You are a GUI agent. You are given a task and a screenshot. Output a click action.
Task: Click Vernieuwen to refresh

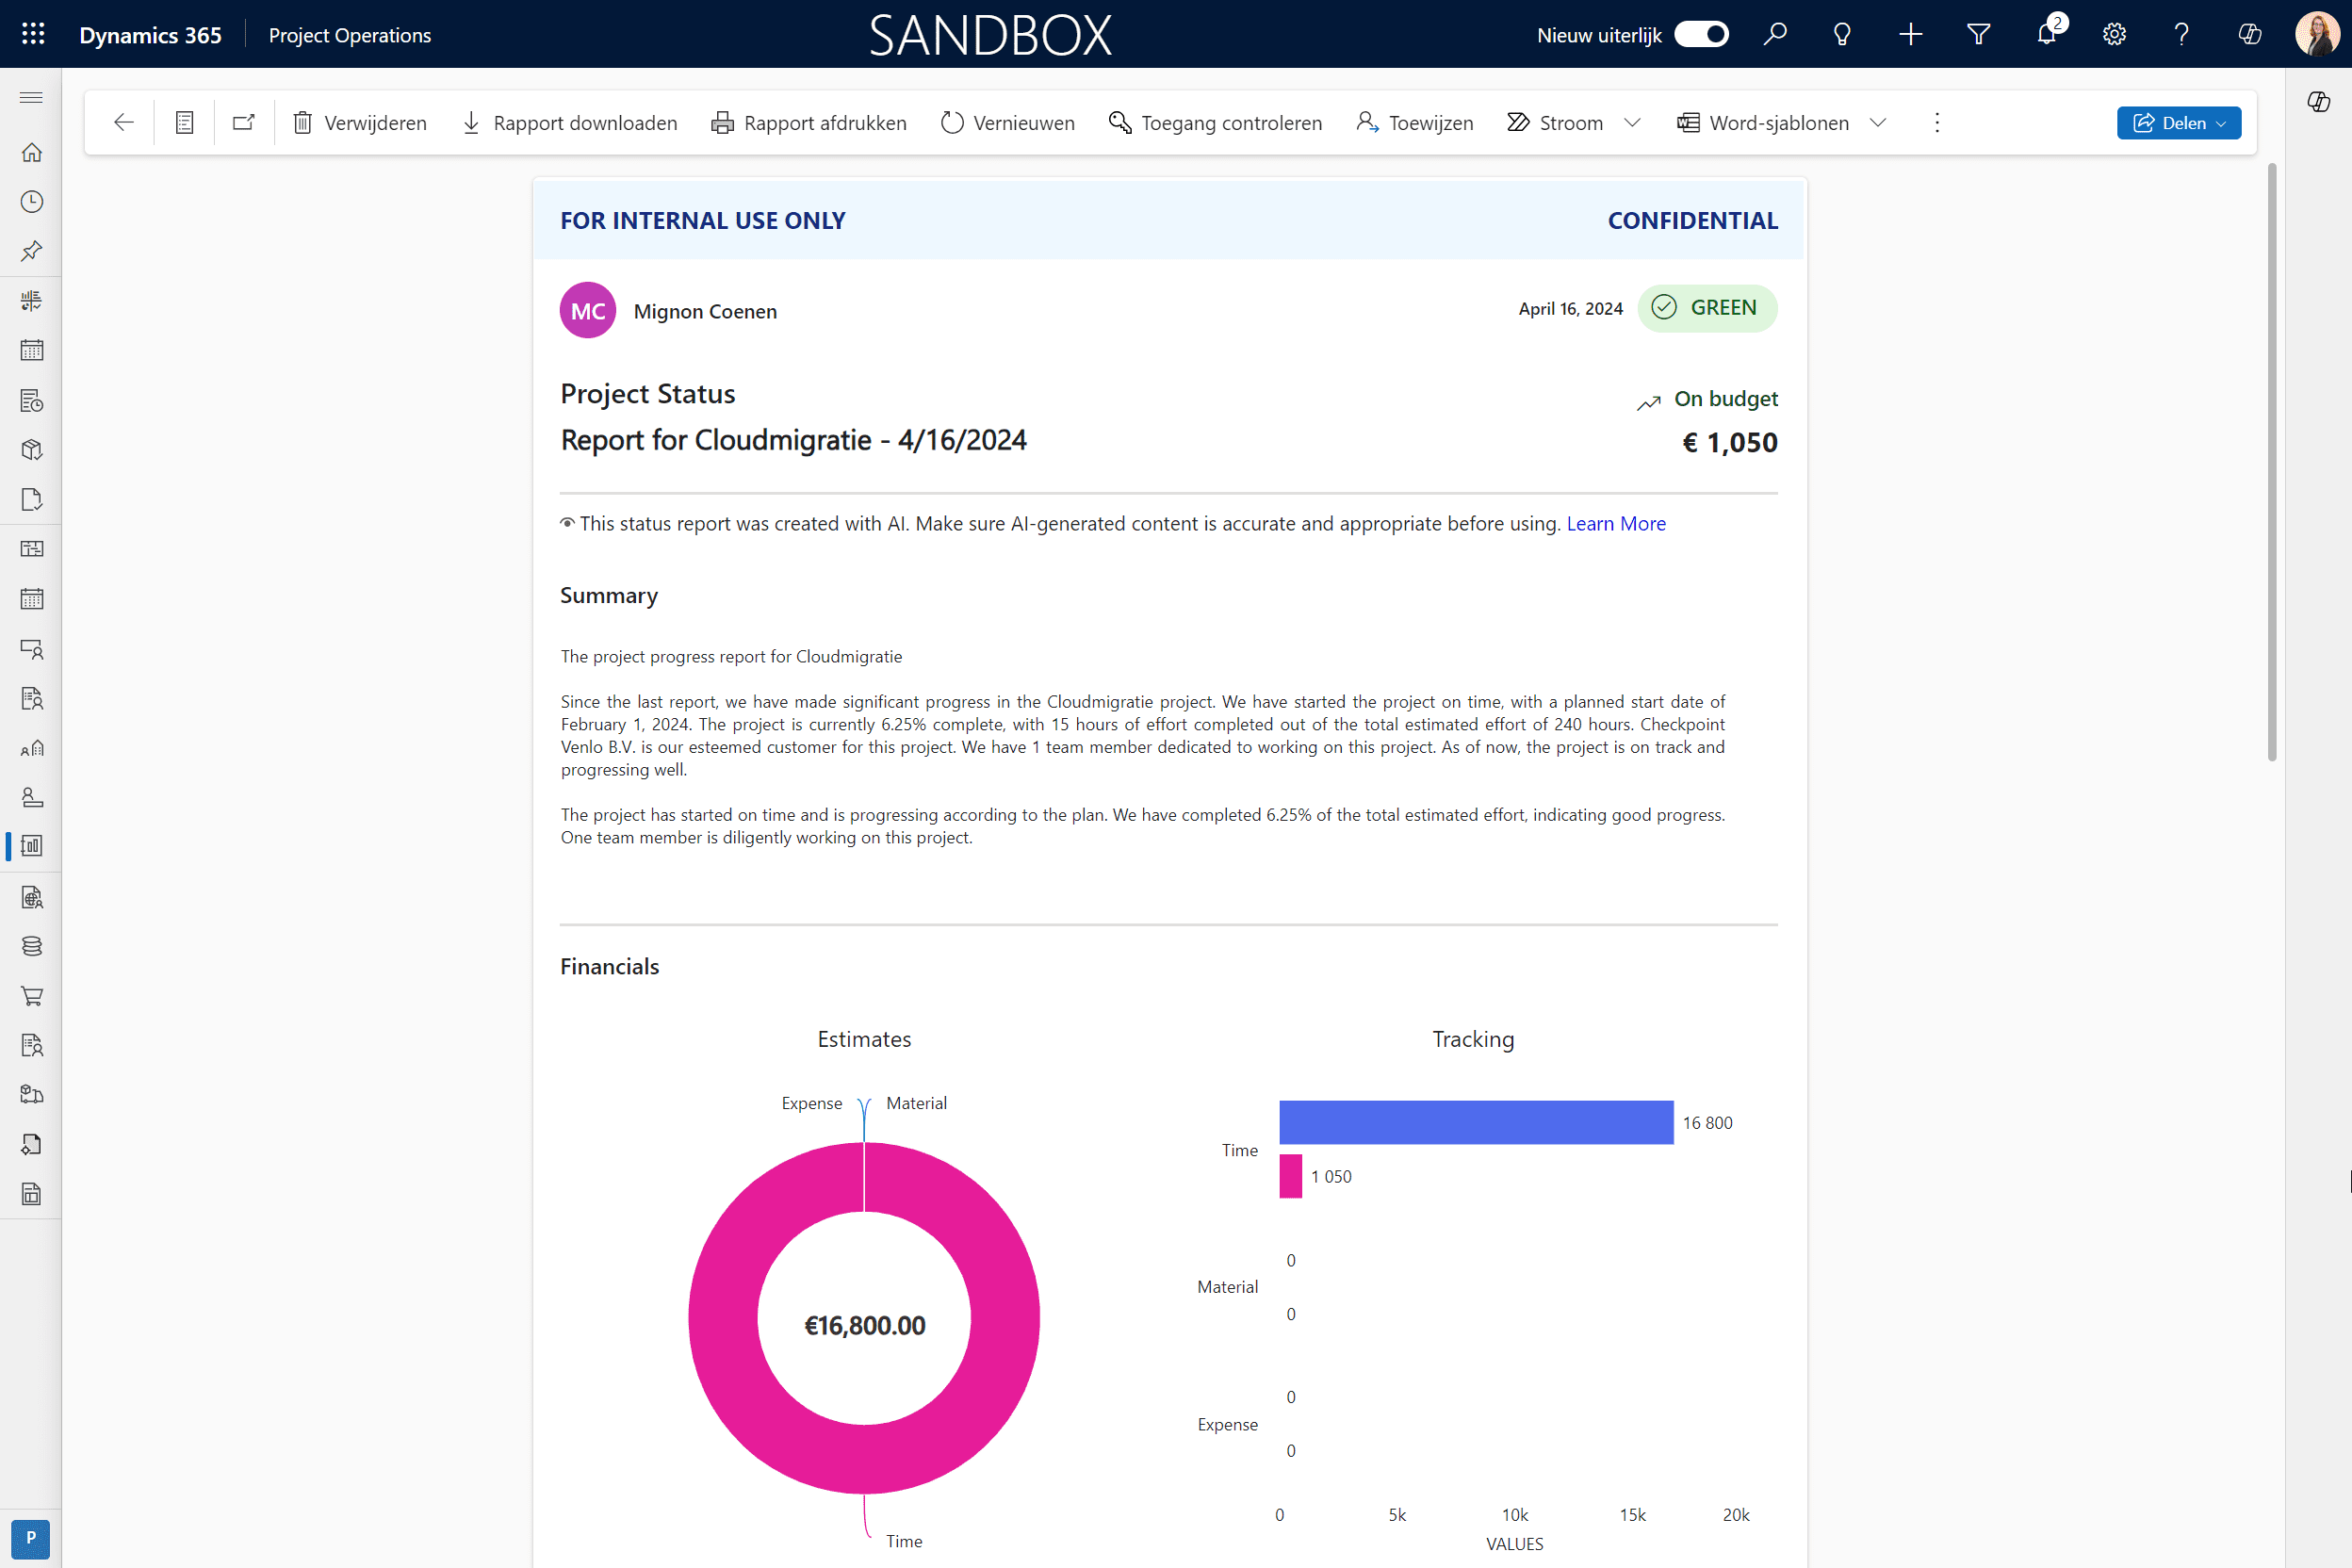tap(1008, 123)
